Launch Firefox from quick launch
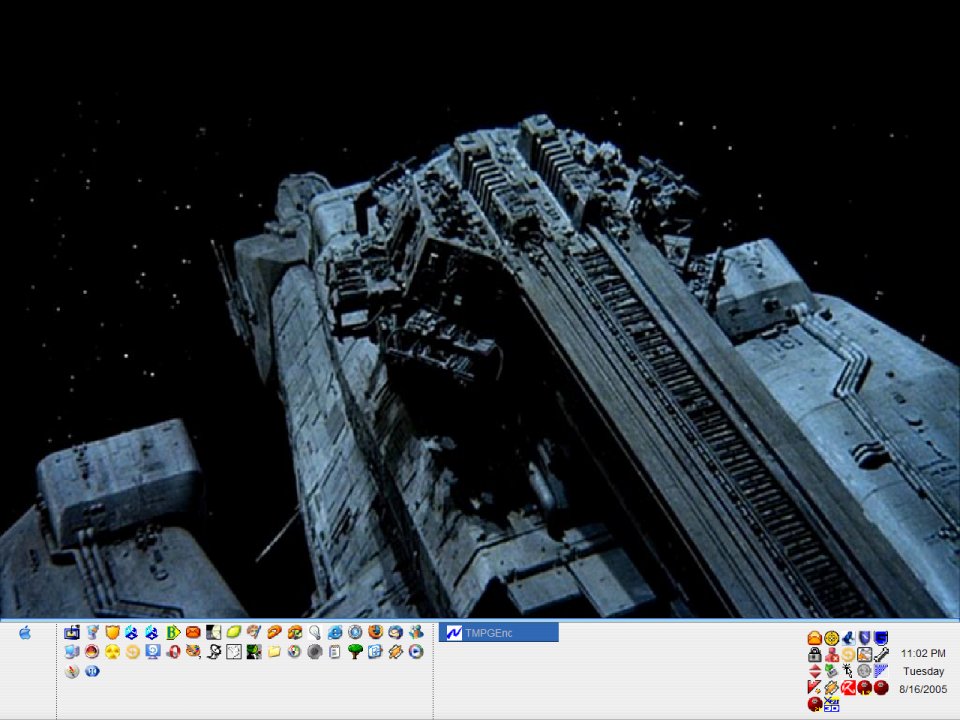960x720 pixels. point(375,632)
